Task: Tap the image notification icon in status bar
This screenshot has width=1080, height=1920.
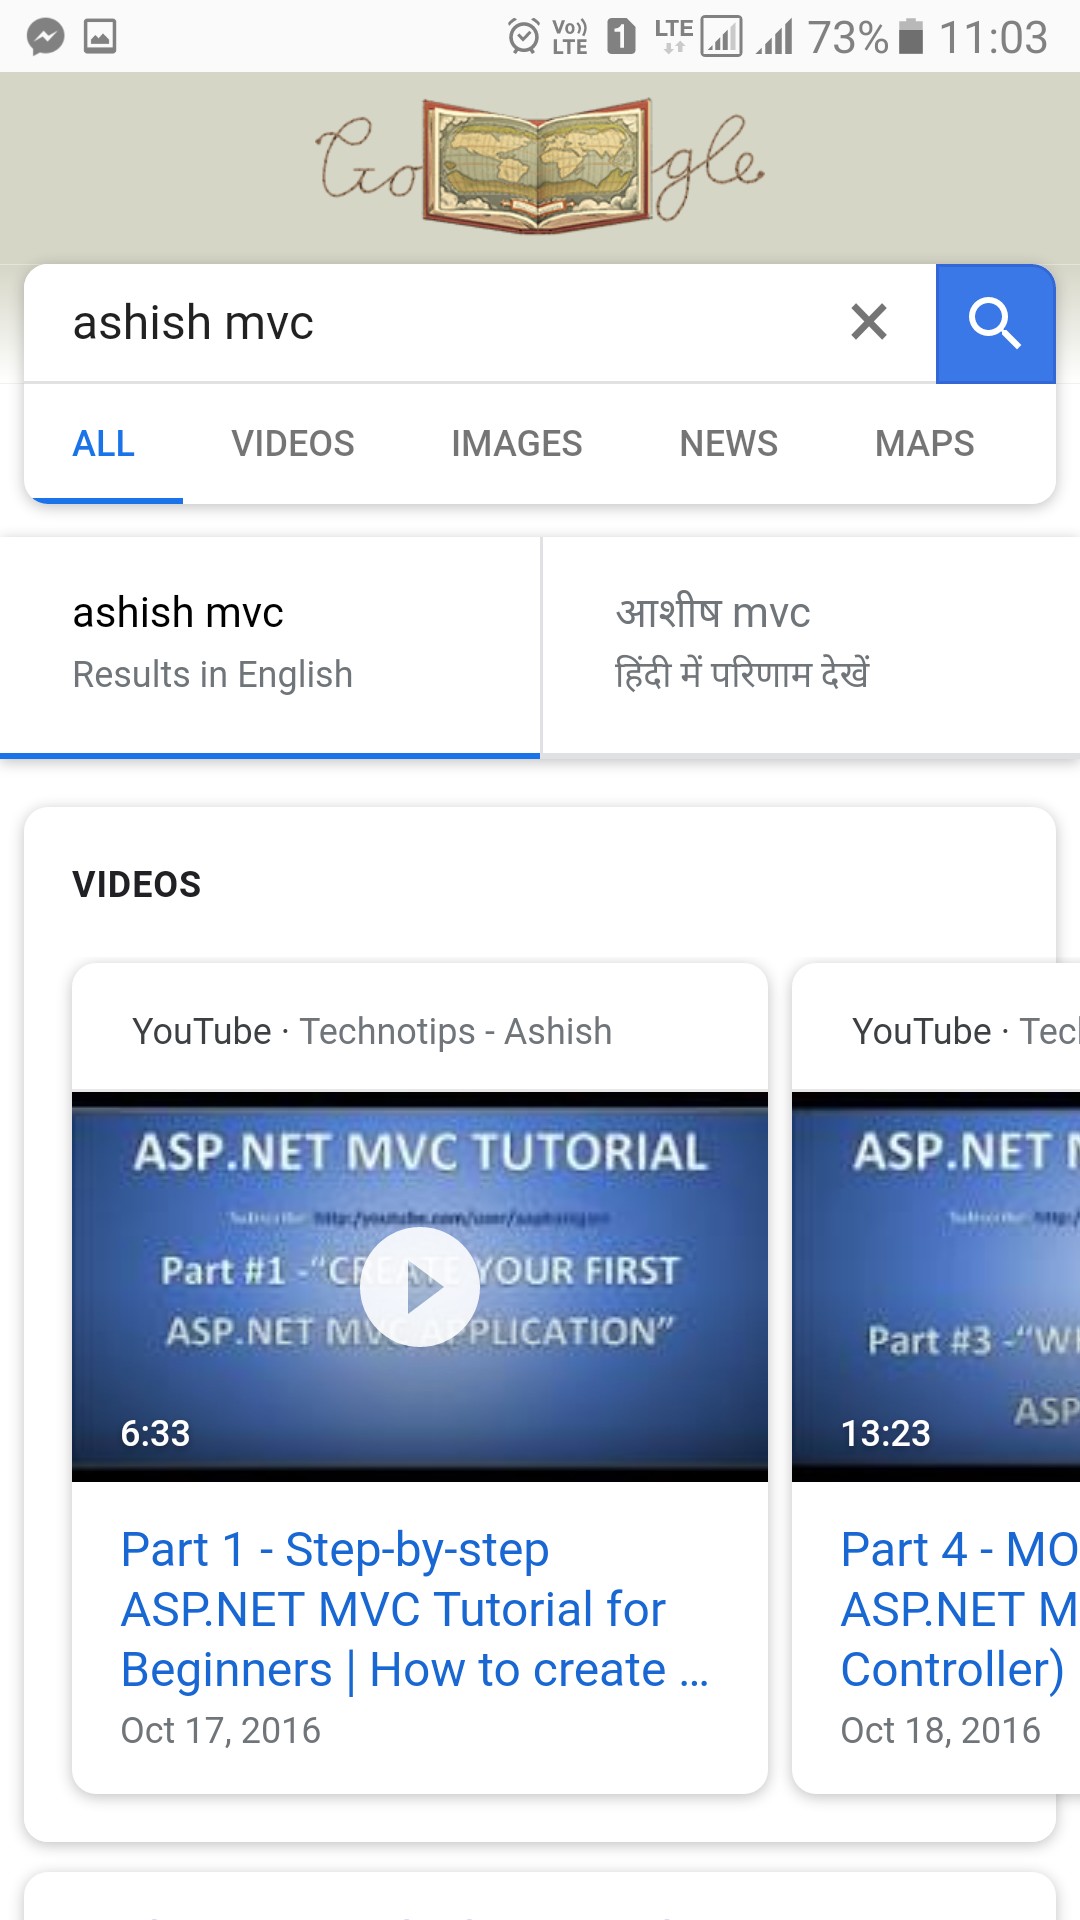Action: point(100,37)
